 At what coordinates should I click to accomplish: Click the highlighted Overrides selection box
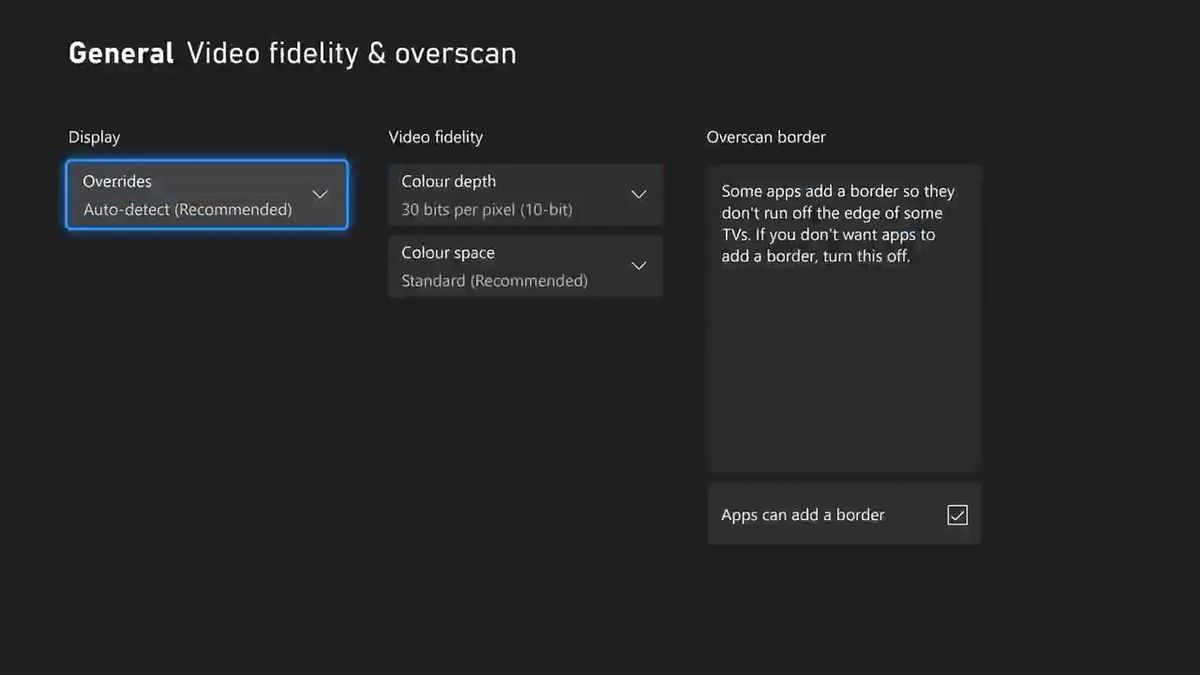point(205,195)
